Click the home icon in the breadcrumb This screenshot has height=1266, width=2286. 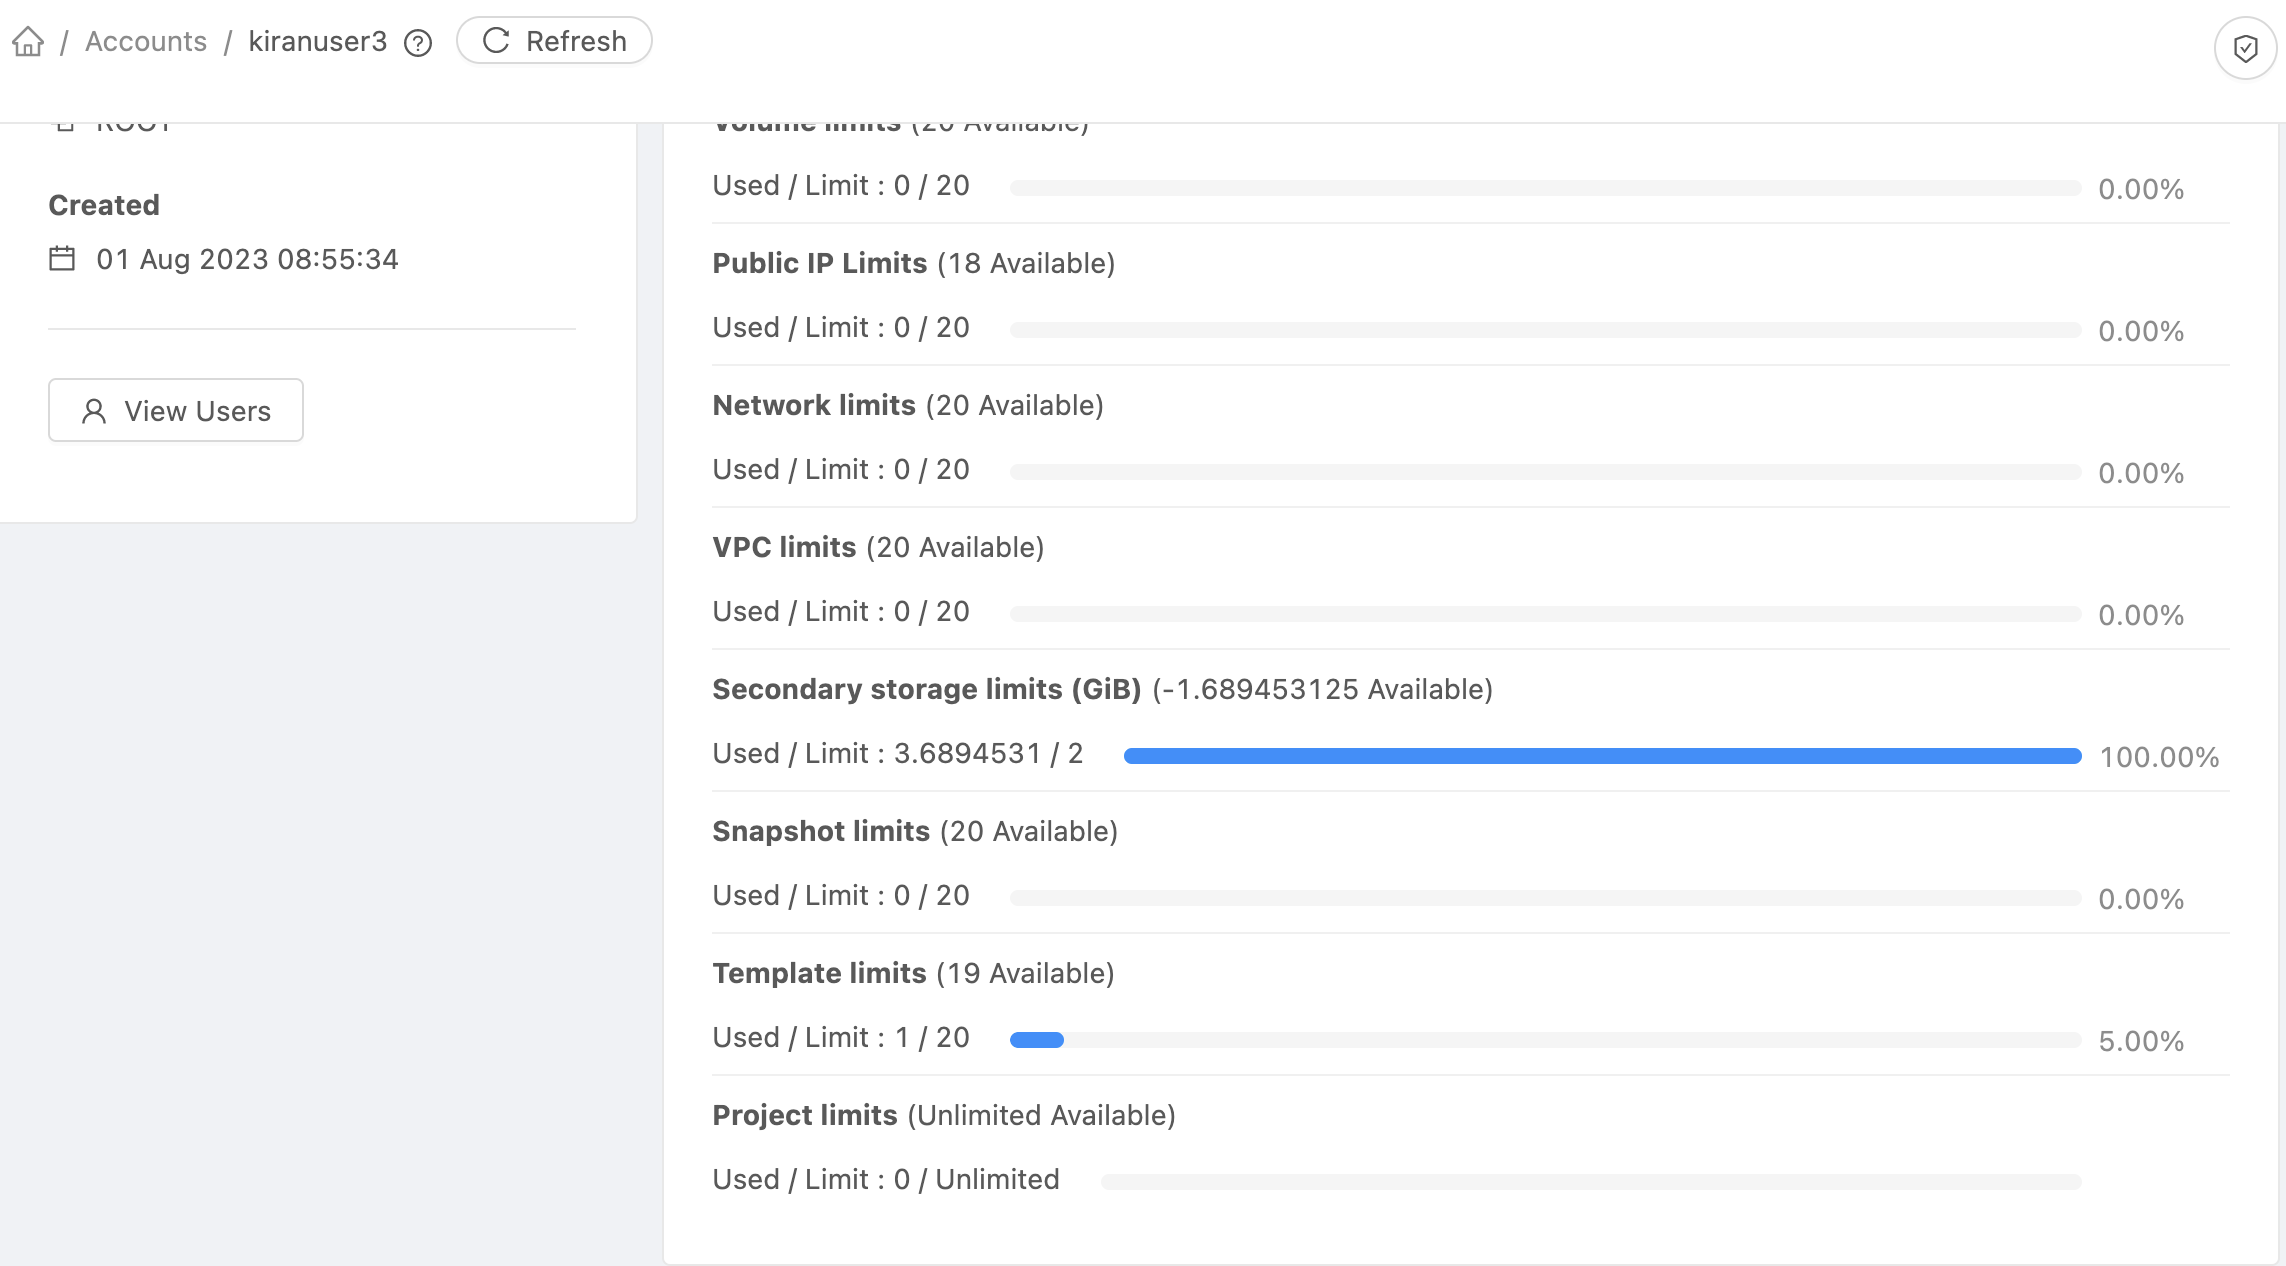click(x=28, y=41)
